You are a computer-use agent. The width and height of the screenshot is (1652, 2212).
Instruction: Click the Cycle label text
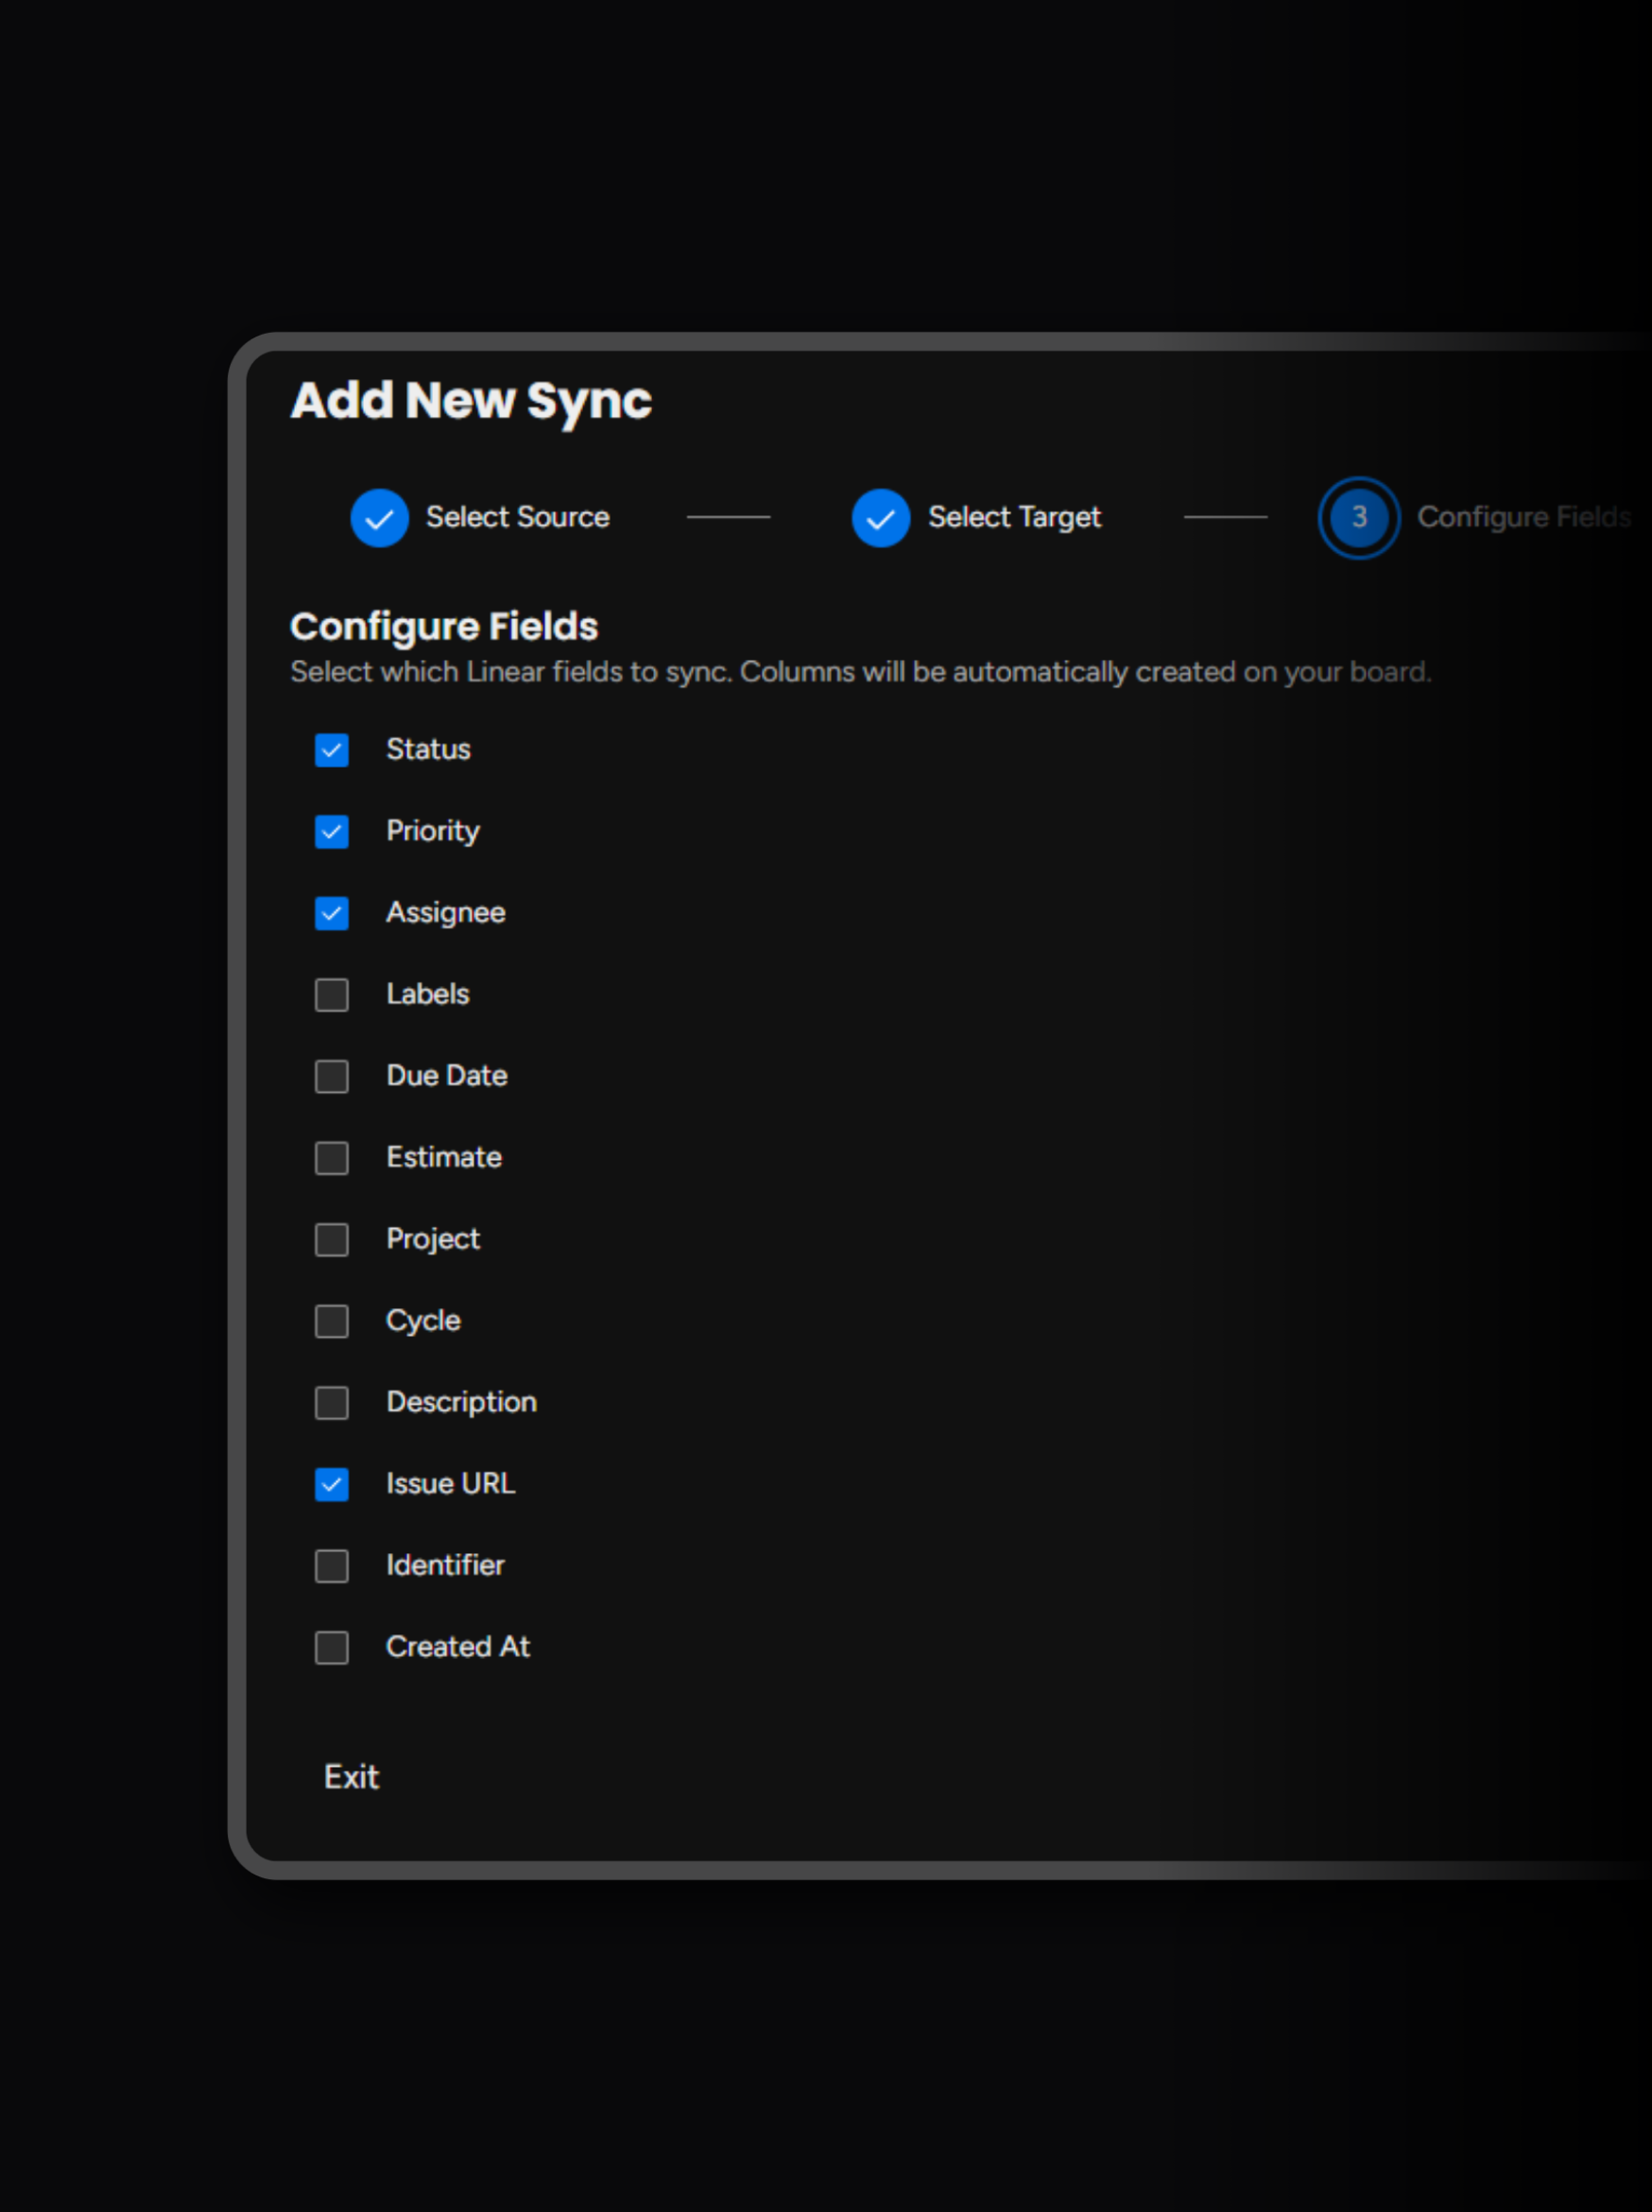pos(423,1321)
